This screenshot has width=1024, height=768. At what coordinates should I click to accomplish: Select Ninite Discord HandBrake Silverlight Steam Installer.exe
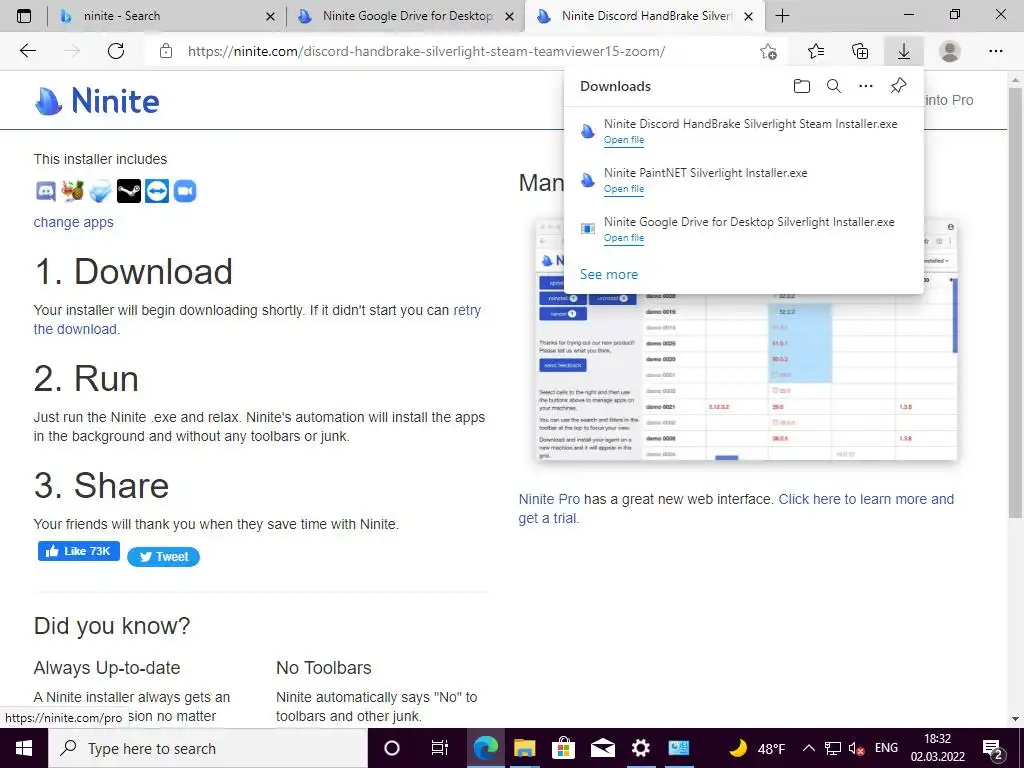tap(744, 131)
